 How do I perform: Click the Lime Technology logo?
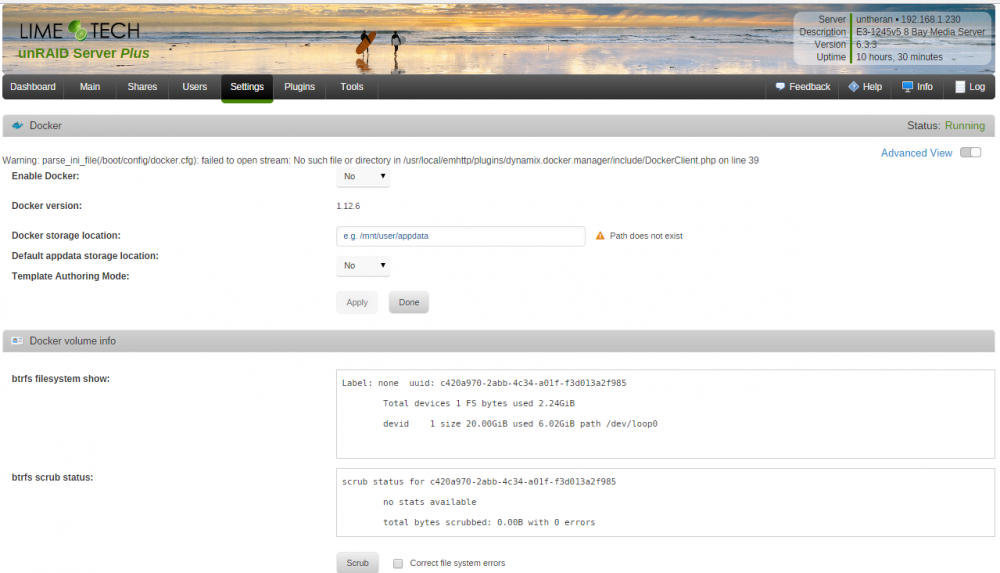[79, 31]
